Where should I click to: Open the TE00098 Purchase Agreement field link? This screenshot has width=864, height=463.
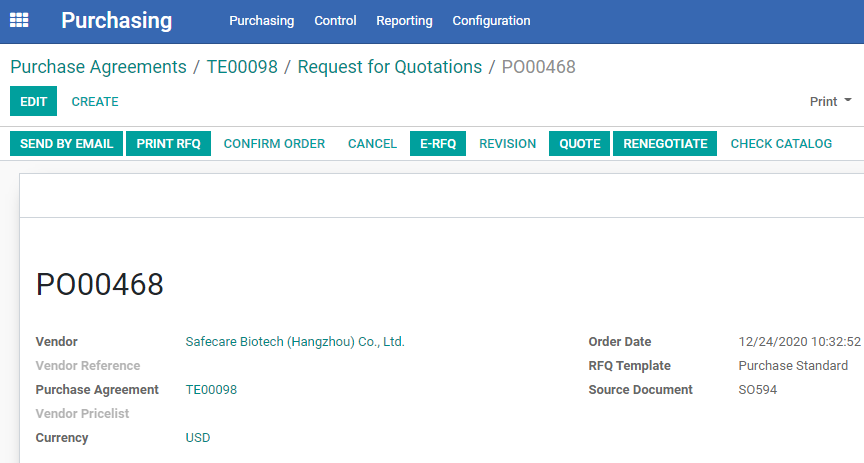coord(211,390)
